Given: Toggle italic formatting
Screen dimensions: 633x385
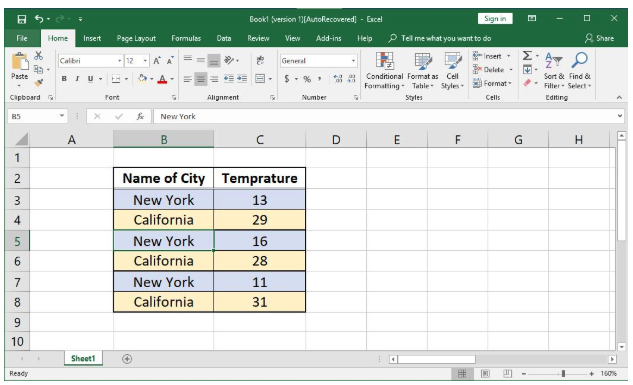Looking at the screenshot, I should [77, 79].
